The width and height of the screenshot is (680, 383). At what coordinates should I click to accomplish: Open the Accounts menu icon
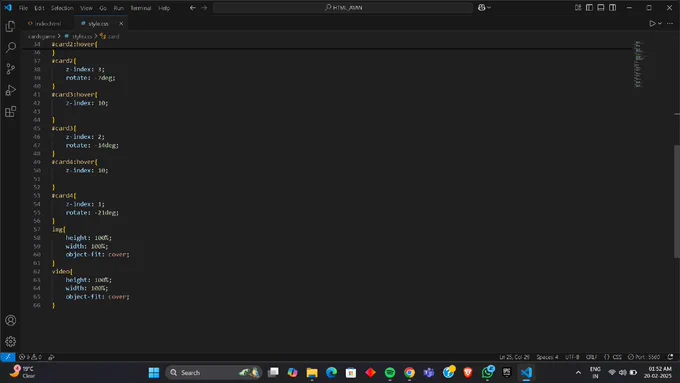tap(10, 320)
